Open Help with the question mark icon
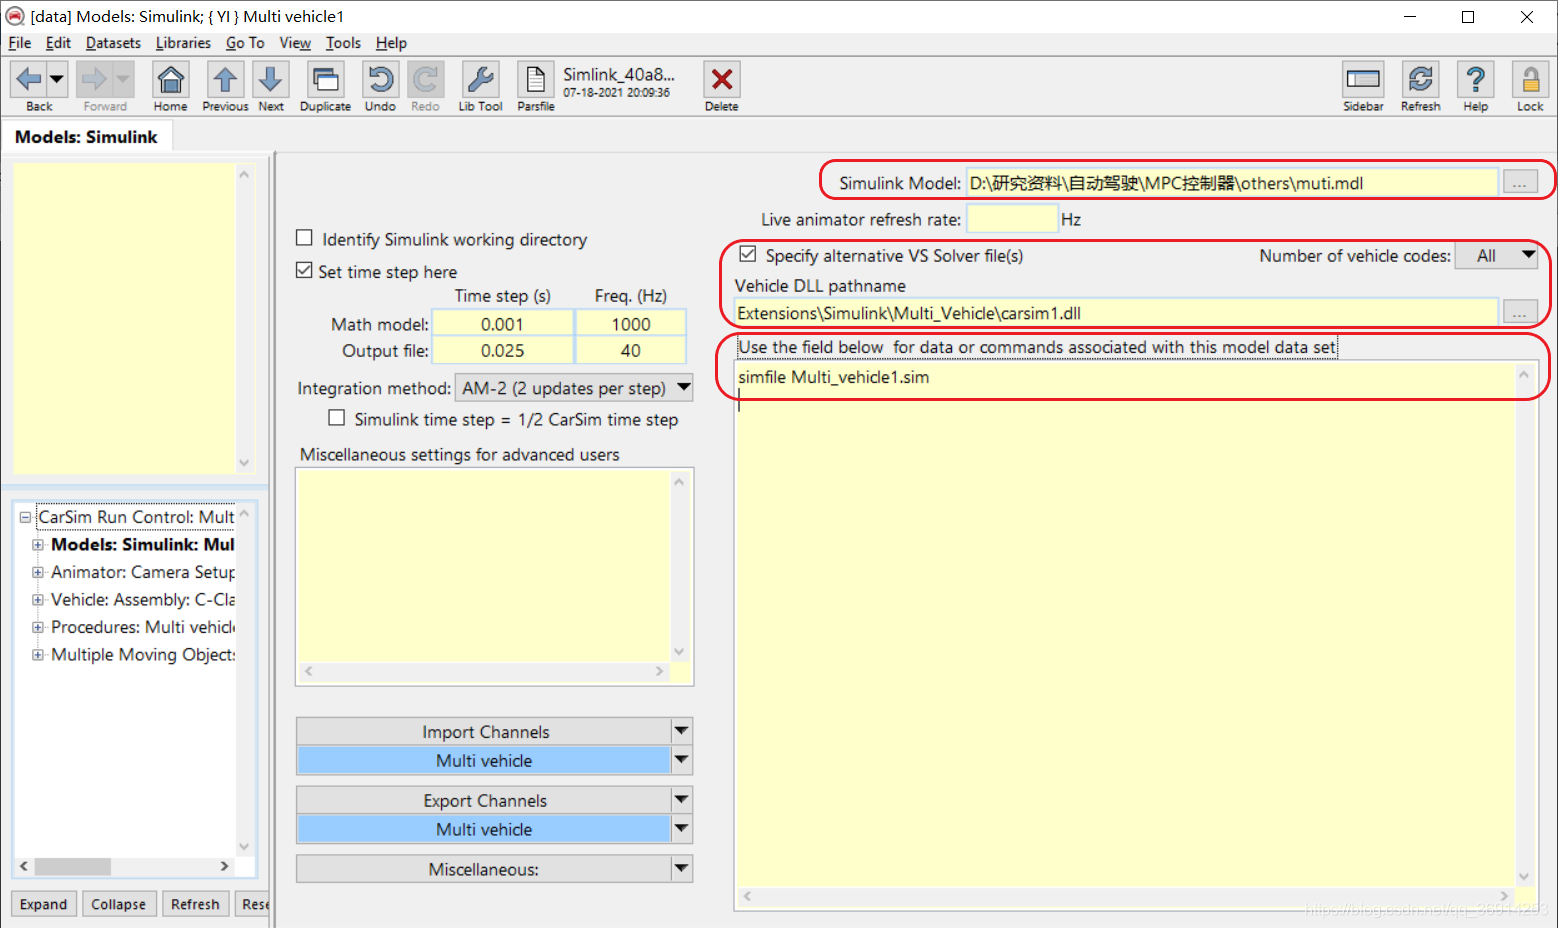This screenshot has width=1558, height=928. [x=1476, y=79]
